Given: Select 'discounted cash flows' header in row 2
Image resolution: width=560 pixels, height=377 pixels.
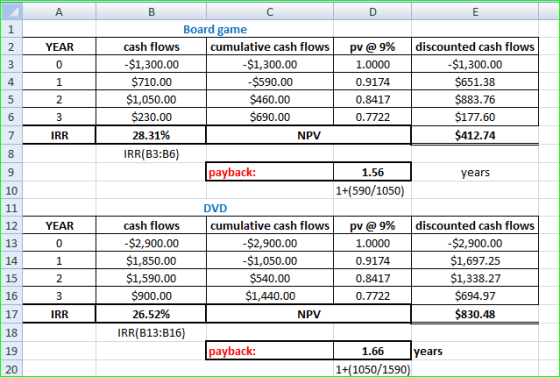Looking at the screenshot, I should pos(475,46).
